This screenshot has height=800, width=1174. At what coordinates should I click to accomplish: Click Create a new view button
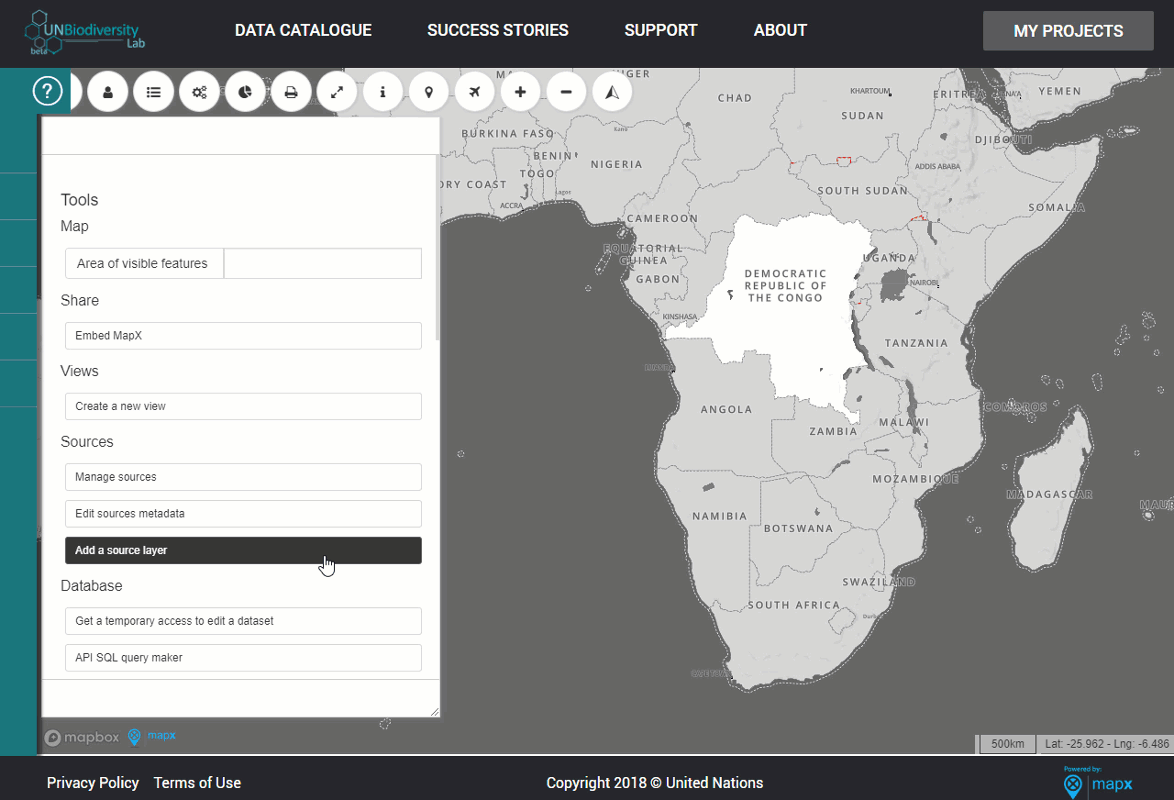pyautogui.click(x=243, y=407)
